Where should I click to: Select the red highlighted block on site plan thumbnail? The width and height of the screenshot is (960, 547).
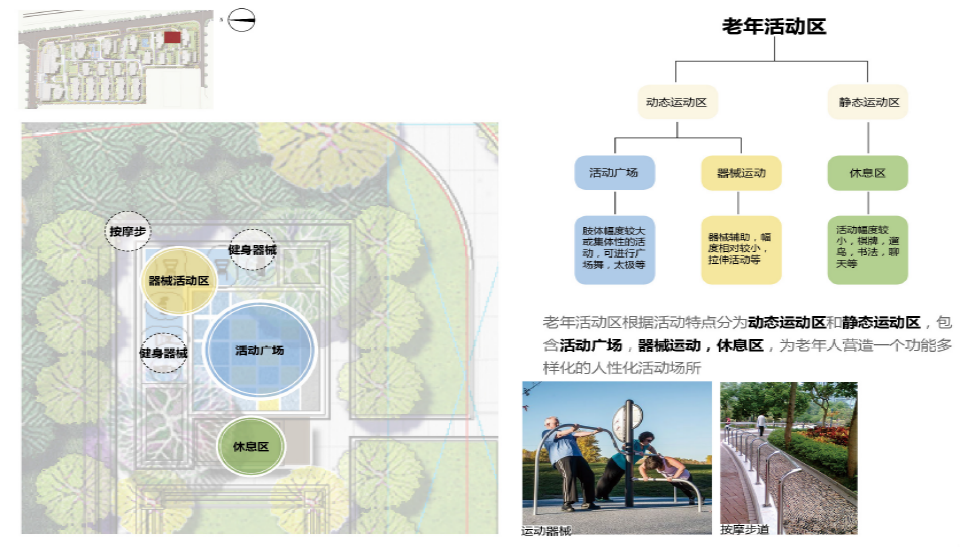pos(172,37)
